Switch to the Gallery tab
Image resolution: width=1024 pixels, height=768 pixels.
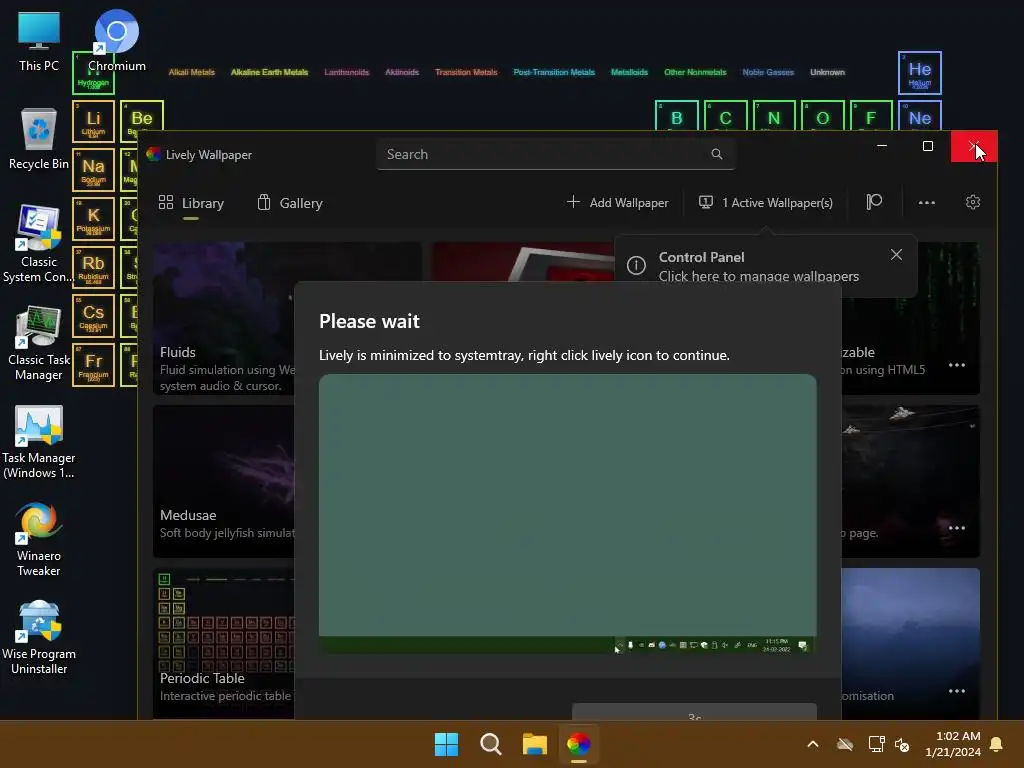coord(290,203)
